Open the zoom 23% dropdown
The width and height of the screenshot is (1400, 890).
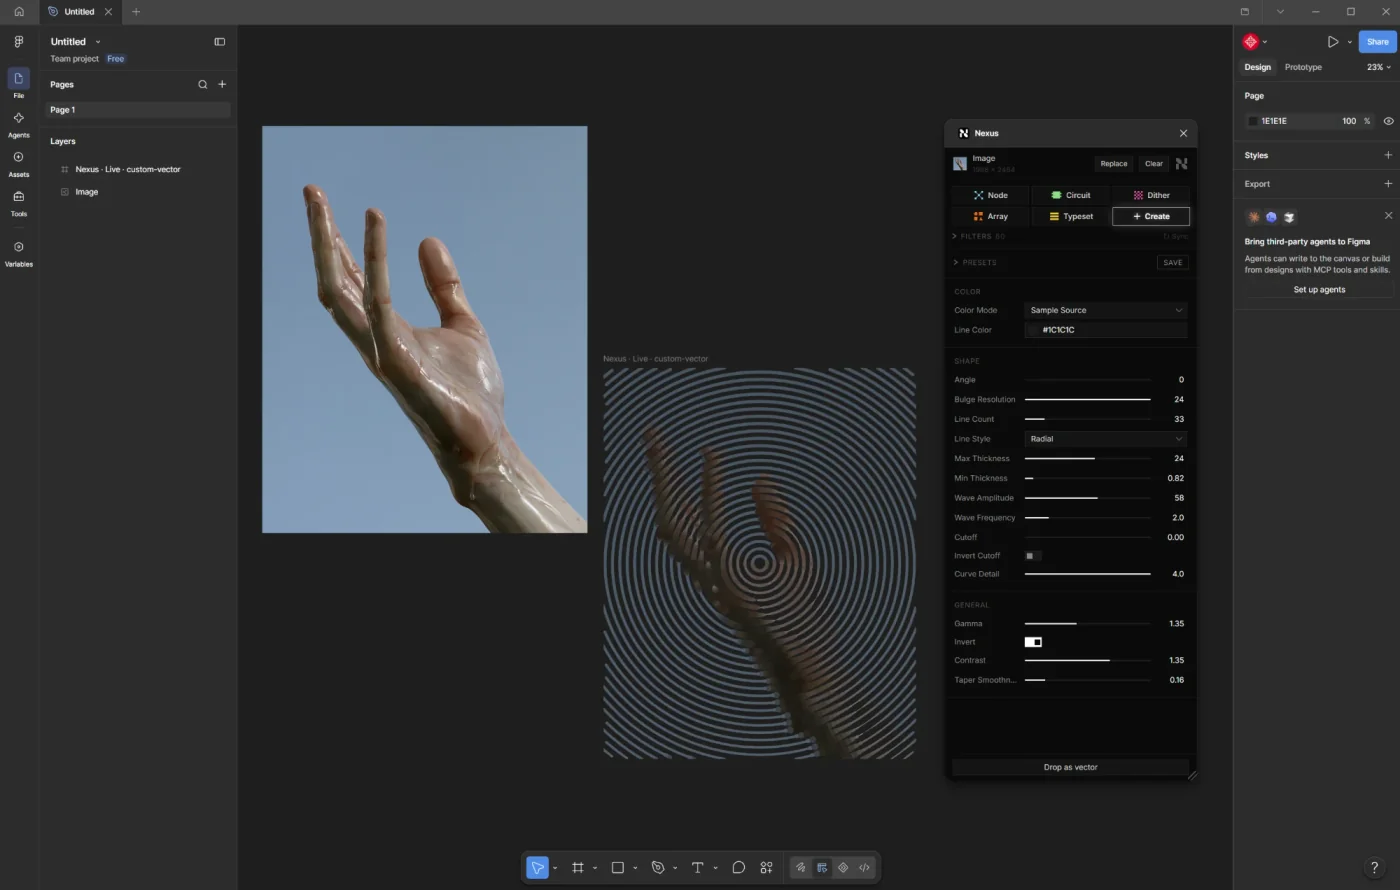1378,67
